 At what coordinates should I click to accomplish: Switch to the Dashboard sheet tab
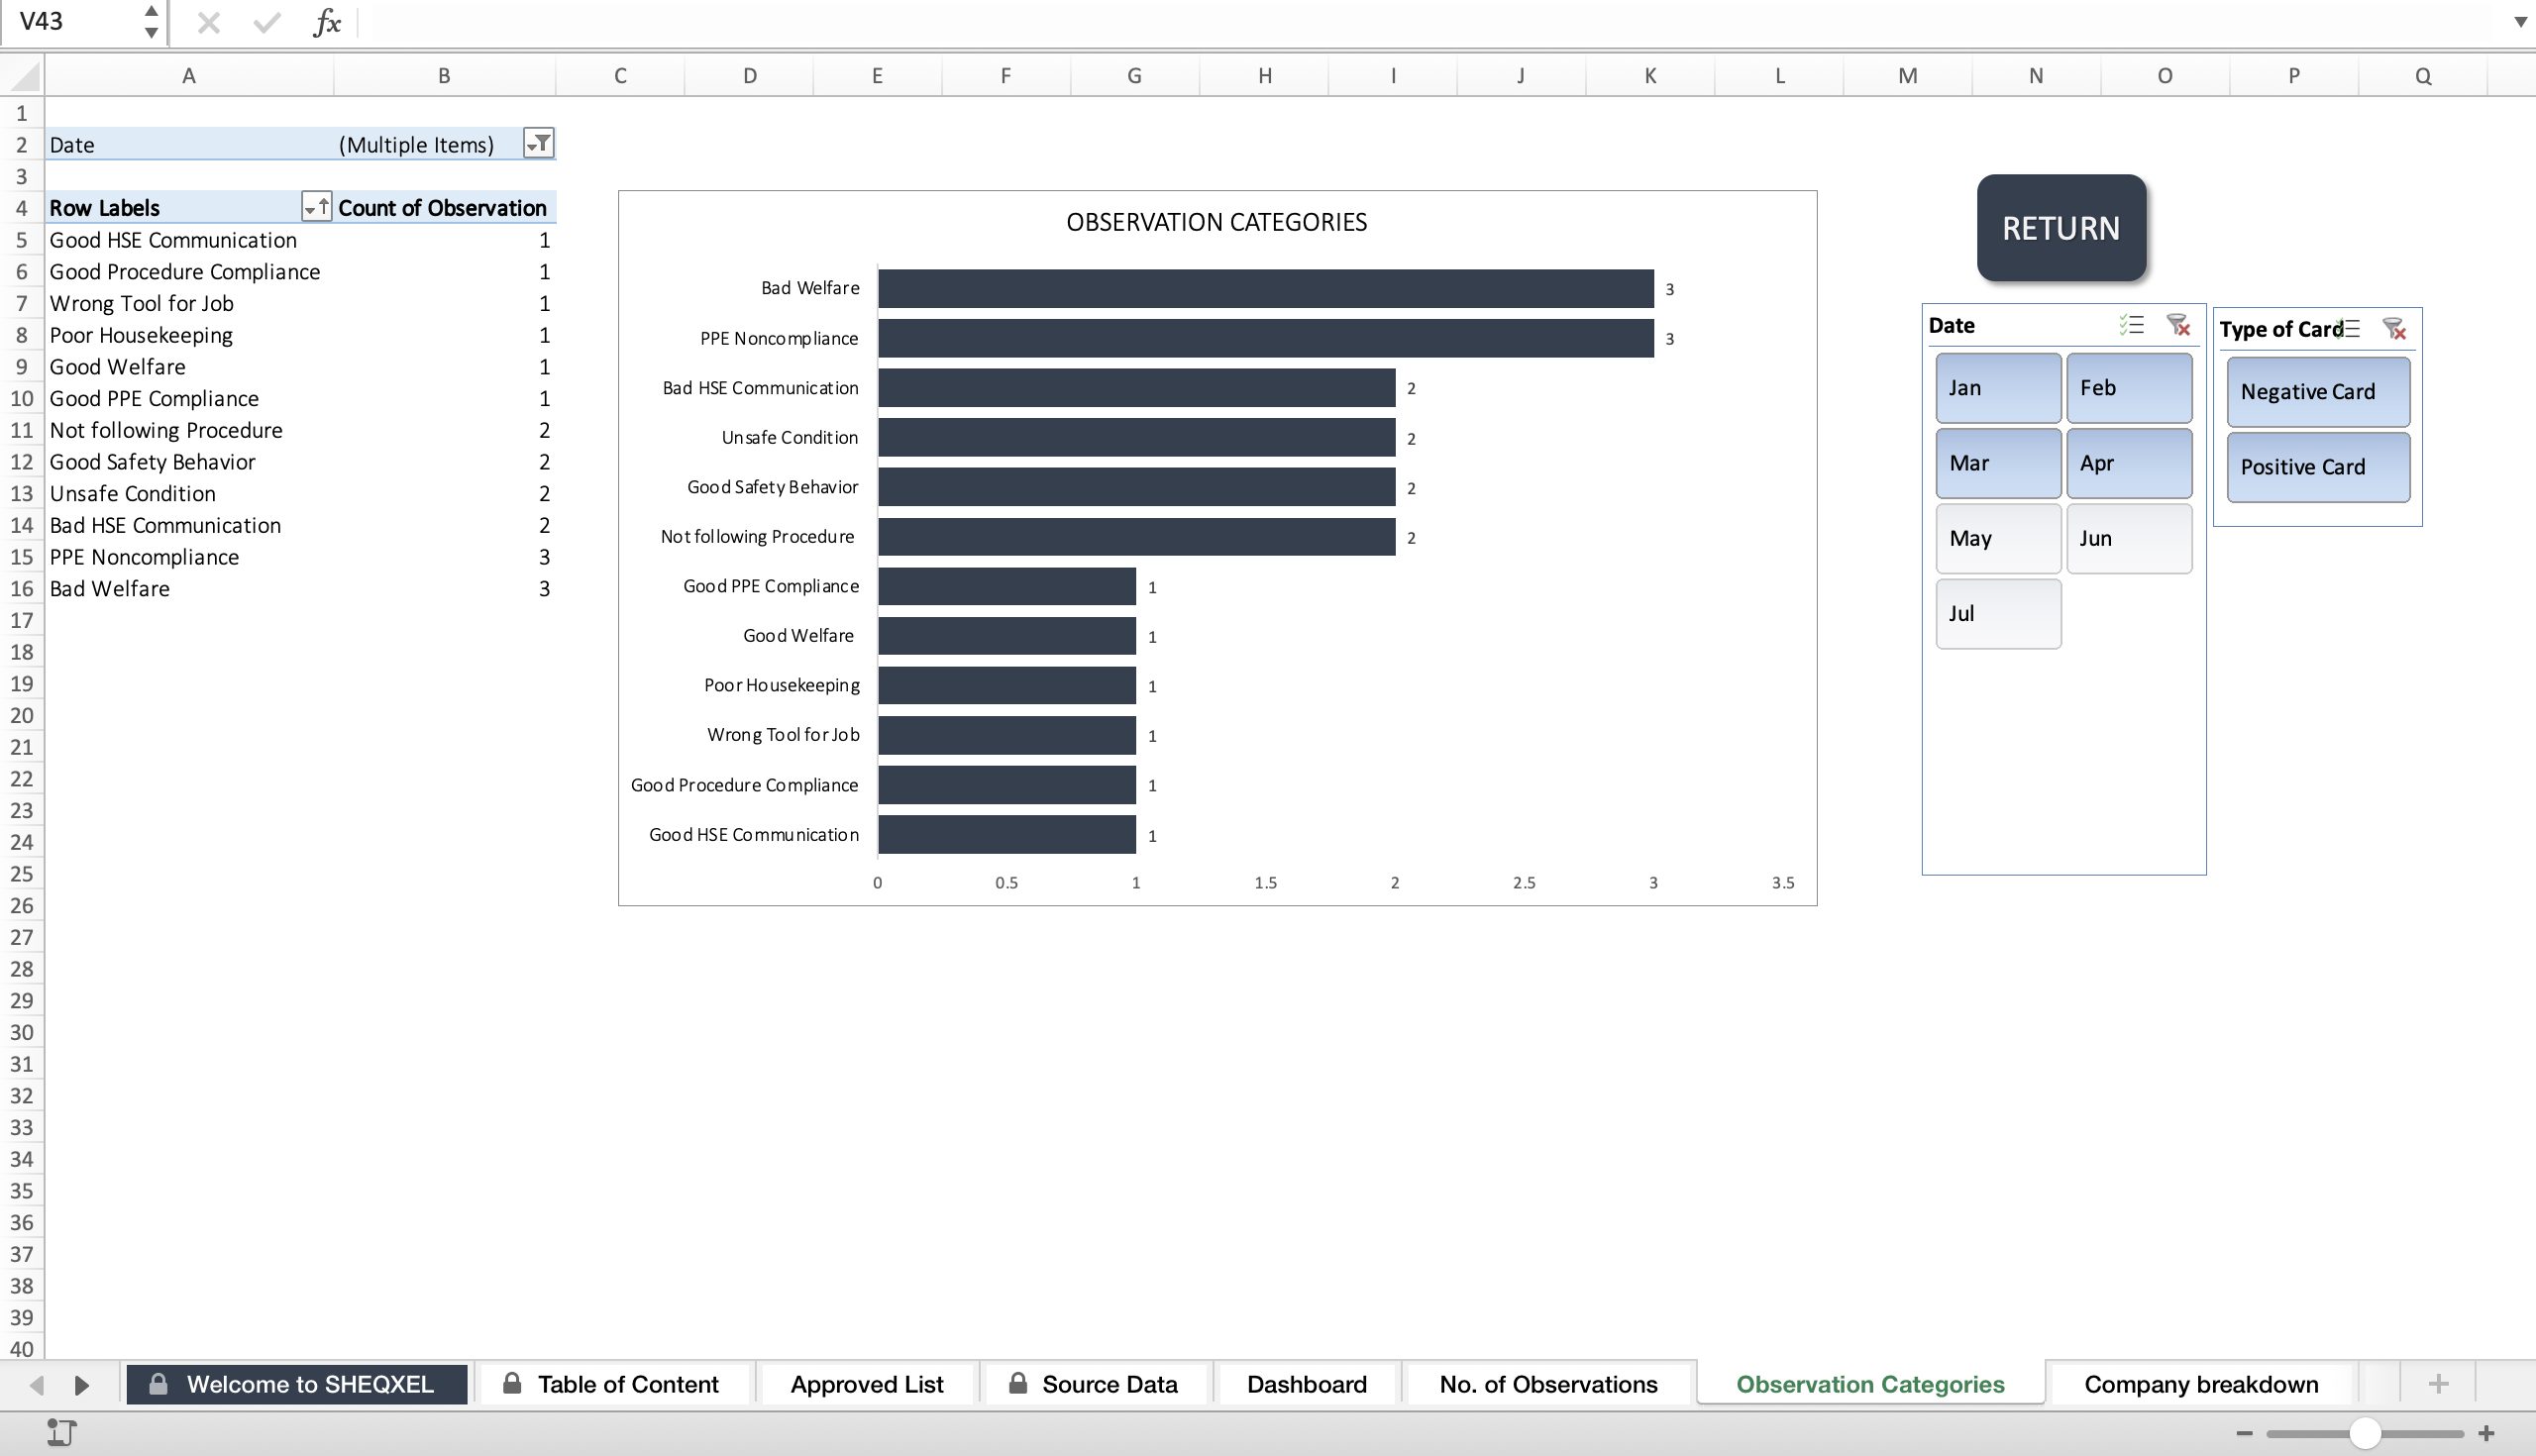(x=1306, y=1384)
